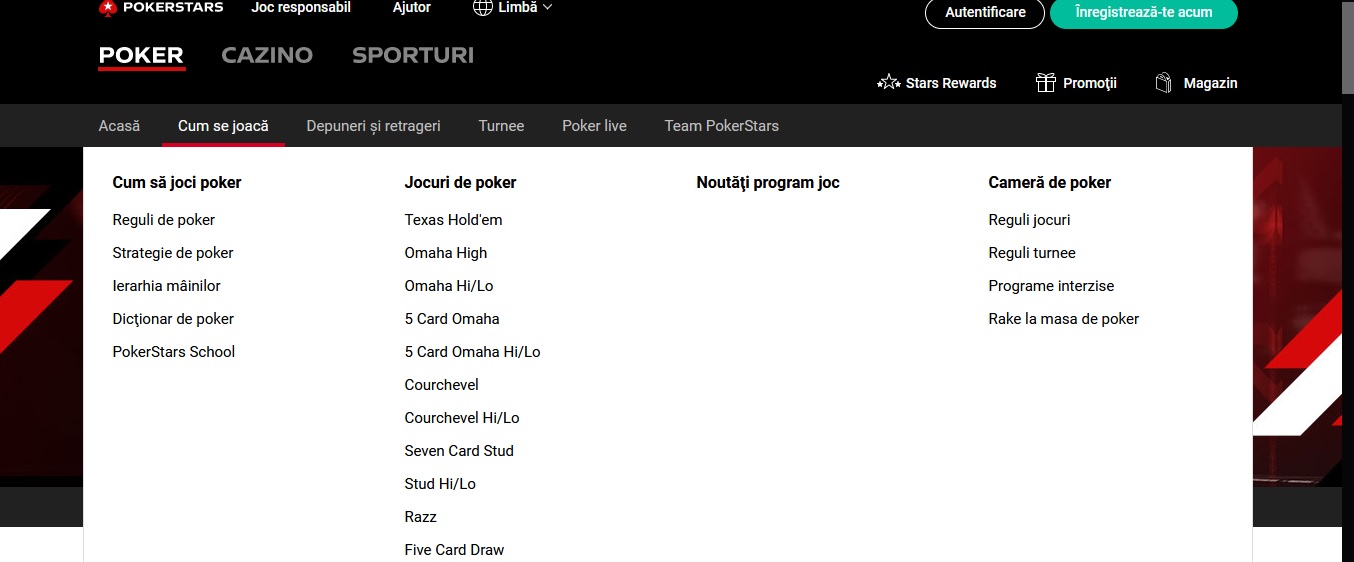Click the Autentificare login button
Screen dimensions: 1354x562
985,13
